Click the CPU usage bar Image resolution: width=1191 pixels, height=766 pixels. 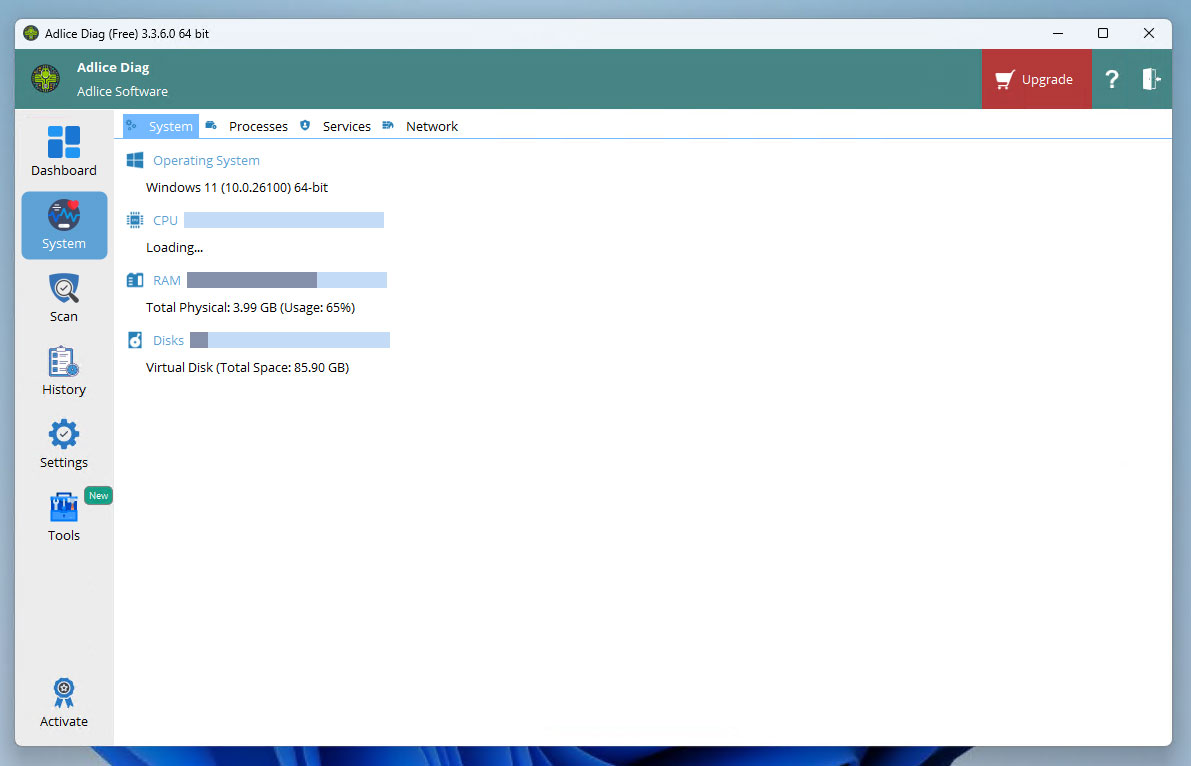click(x=284, y=220)
